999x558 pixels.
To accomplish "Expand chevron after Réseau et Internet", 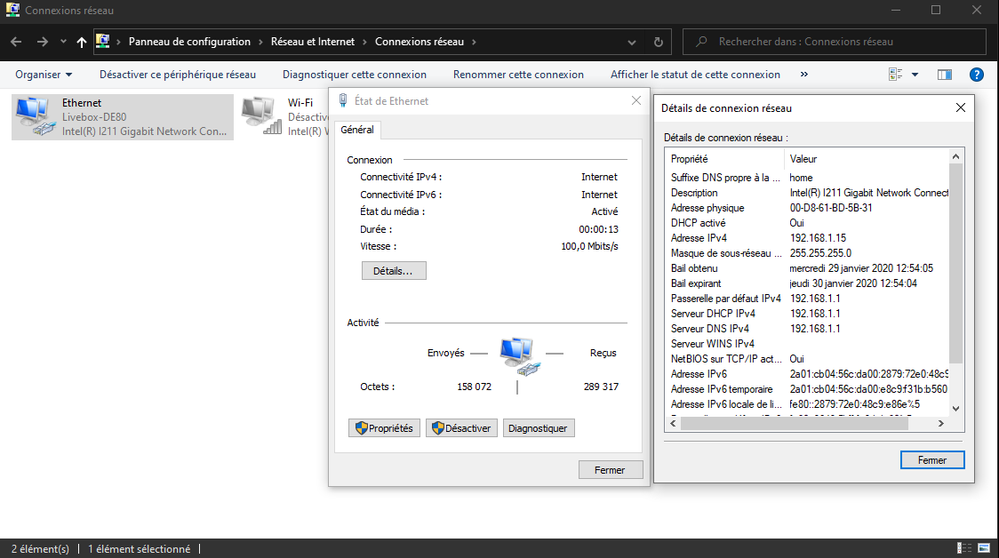I will [x=365, y=42].
